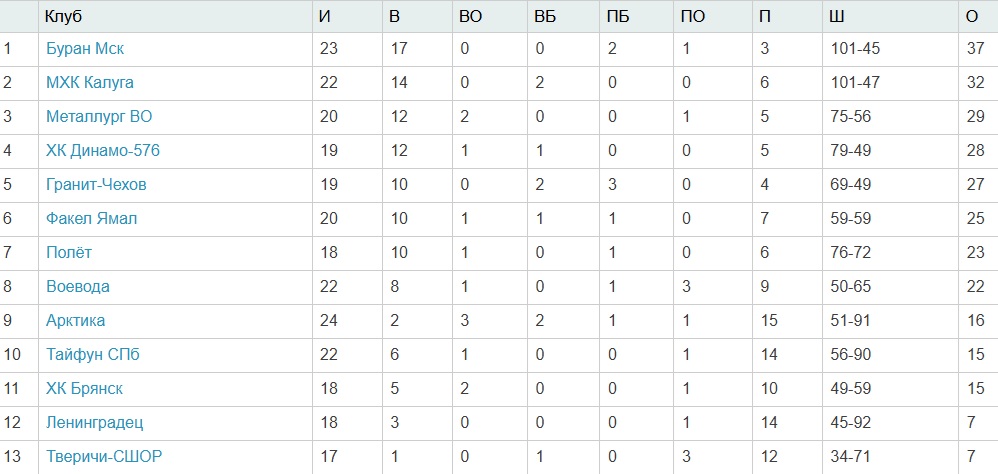Image resolution: width=998 pixels, height=474 pixels.
Task: Open the Буран Мск club link
Action: pyautogui.click(x=85, y=48)
